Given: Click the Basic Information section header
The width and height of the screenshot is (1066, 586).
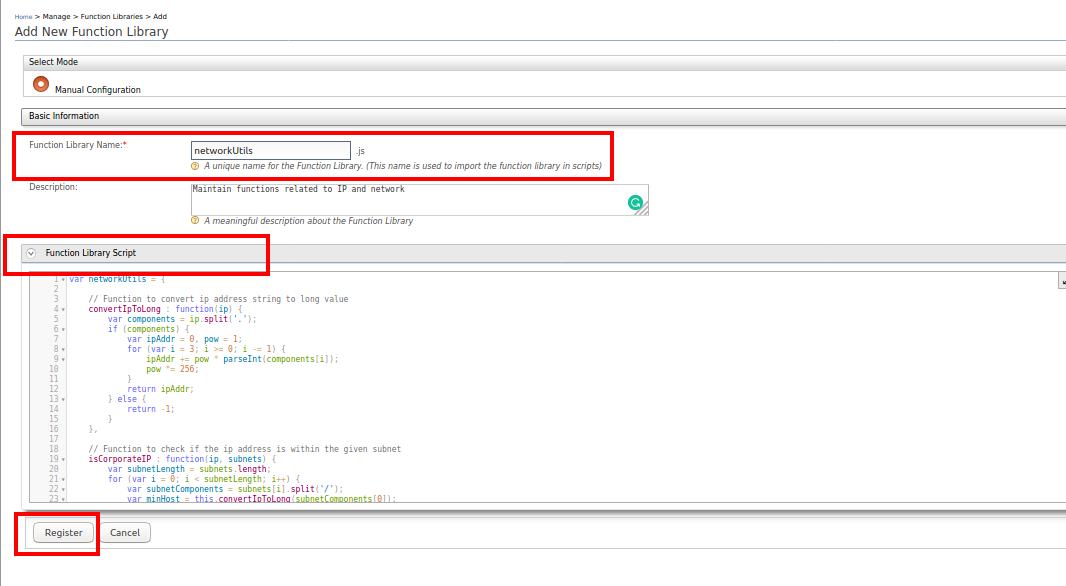Looking at the screenshot, I should pos(64,116).
